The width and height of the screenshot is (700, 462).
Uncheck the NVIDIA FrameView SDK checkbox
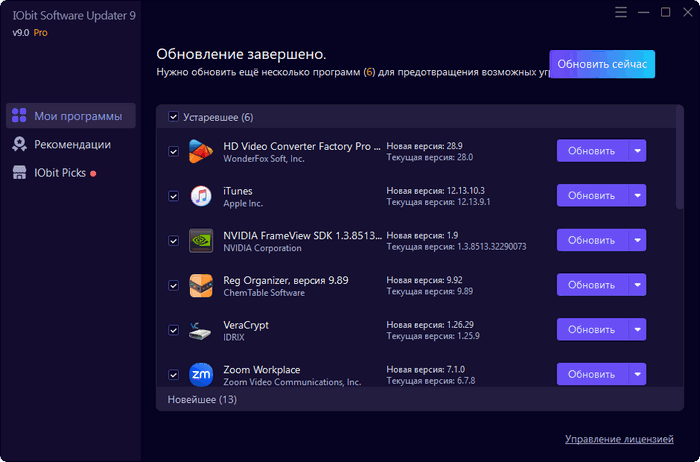click(x=173, y=241)
